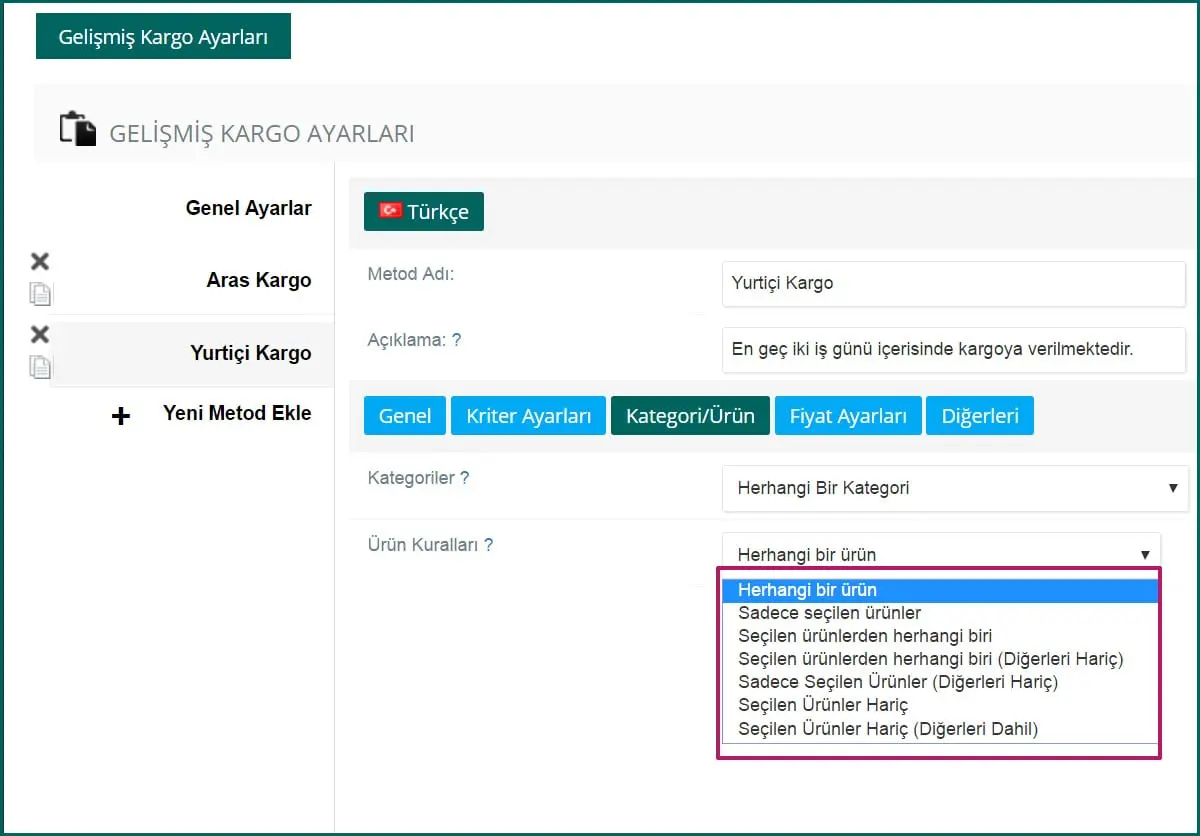Delete the Aras Kargo method
The image size is (1200, 836).
(x=40, y=262)
